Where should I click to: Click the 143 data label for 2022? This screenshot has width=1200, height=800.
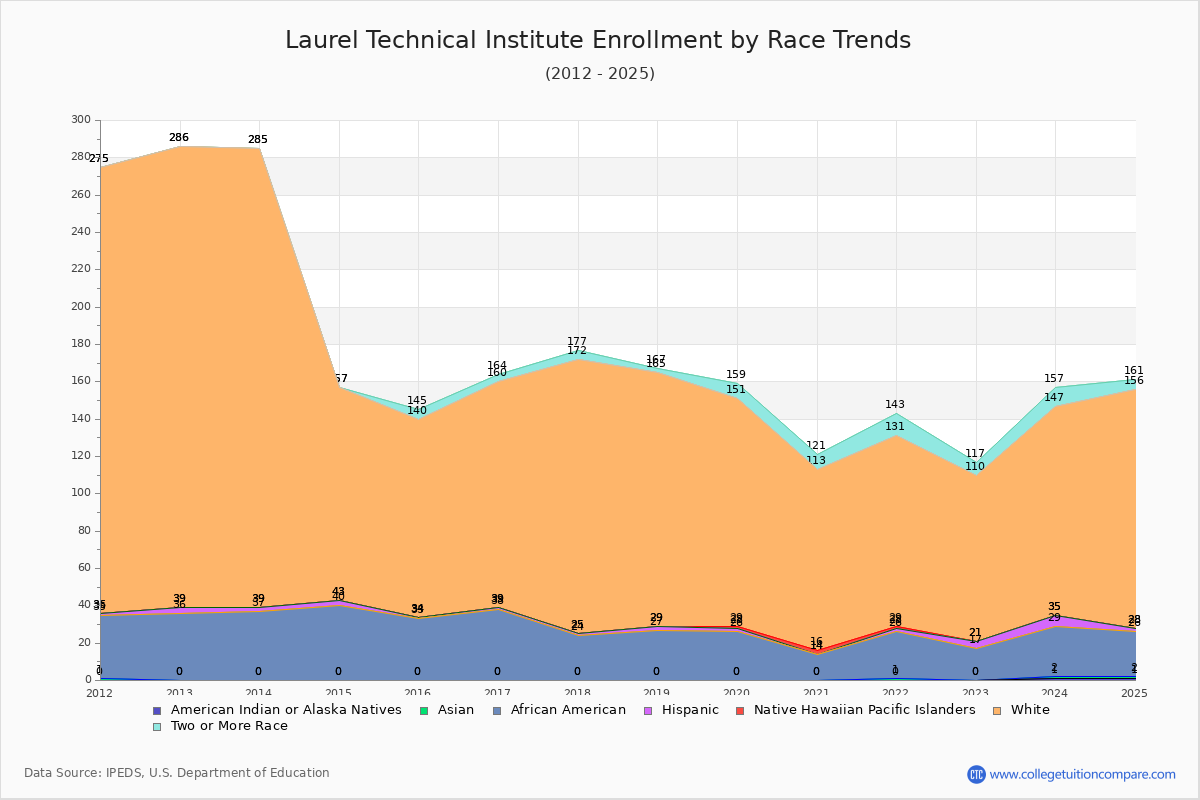pos(895,405)
